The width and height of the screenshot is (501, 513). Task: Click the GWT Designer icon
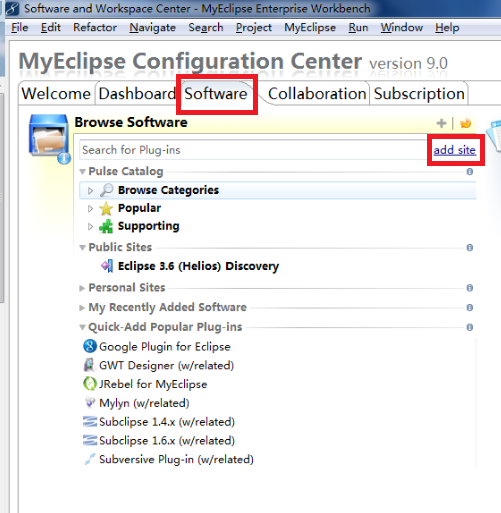click(x=89, y=365)
